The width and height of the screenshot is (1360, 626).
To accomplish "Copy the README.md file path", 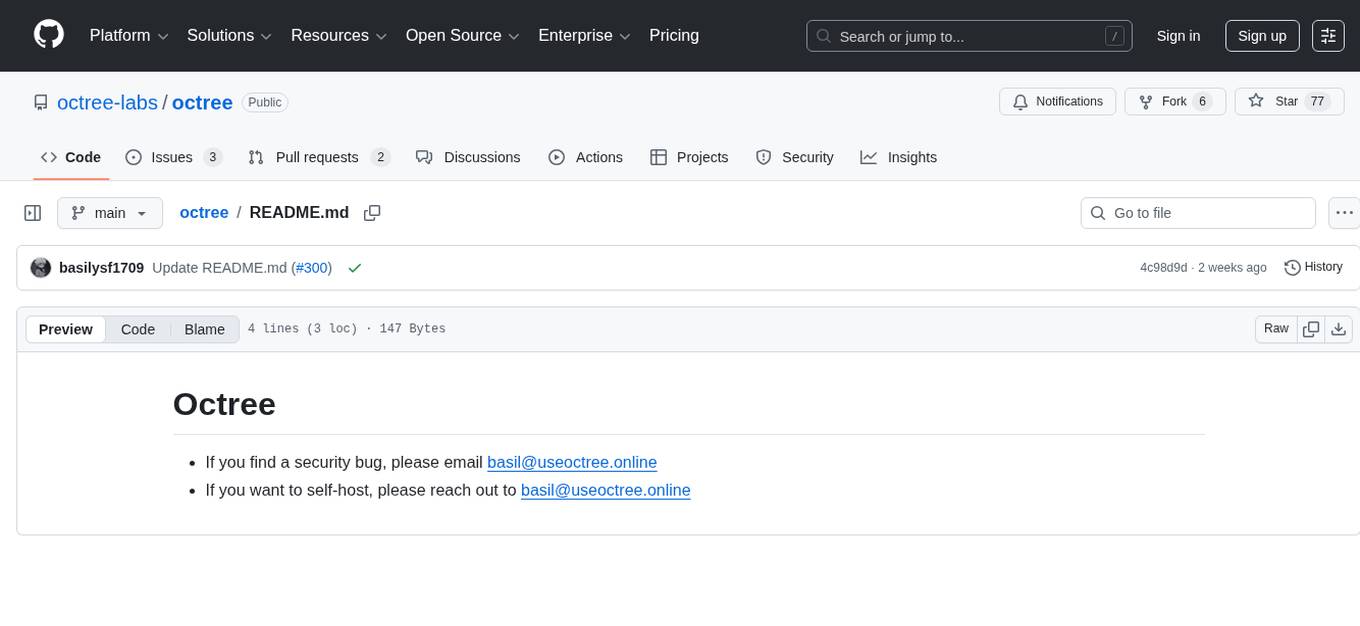I will [x=372, y=213].
